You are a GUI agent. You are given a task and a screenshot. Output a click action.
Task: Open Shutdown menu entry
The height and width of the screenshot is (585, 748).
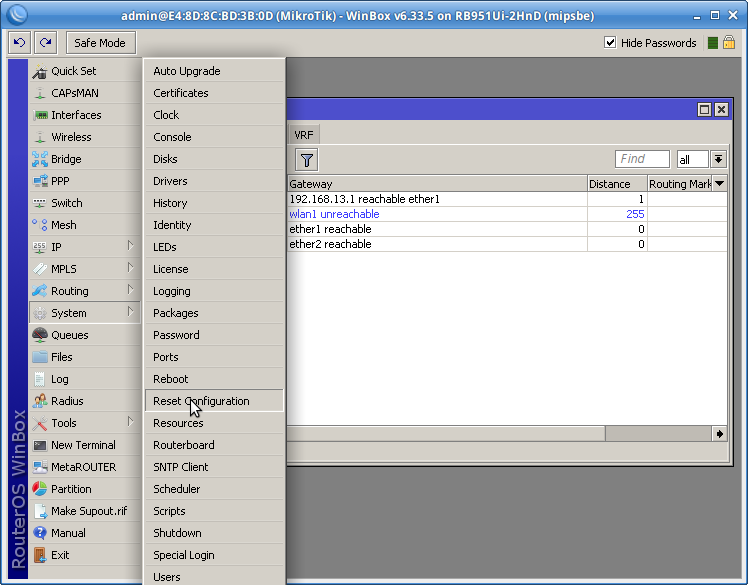pos(214,533)
